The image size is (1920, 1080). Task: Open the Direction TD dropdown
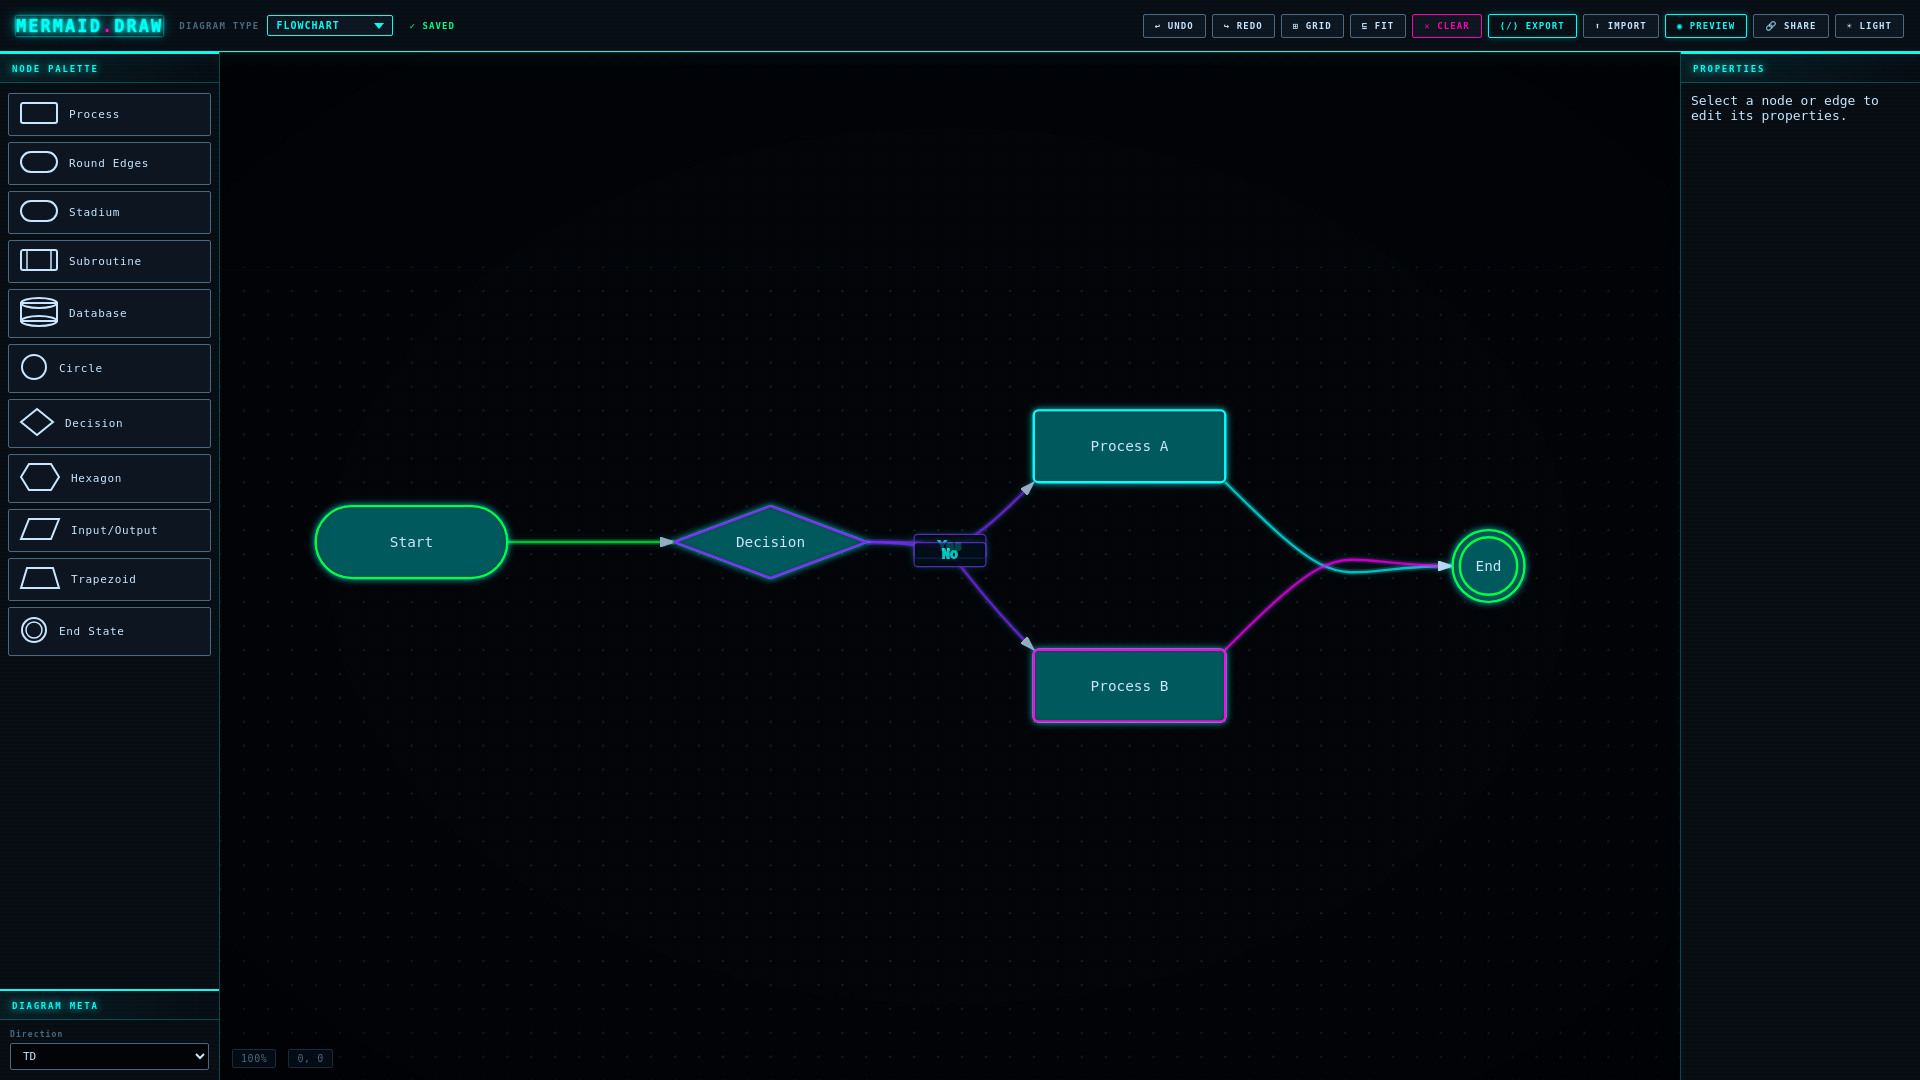tap(109, 1056)
